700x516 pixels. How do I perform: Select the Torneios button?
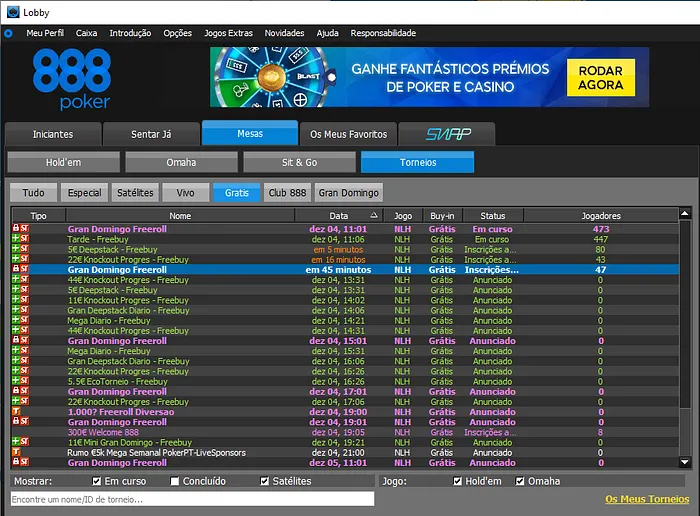(x=418, y=162)
